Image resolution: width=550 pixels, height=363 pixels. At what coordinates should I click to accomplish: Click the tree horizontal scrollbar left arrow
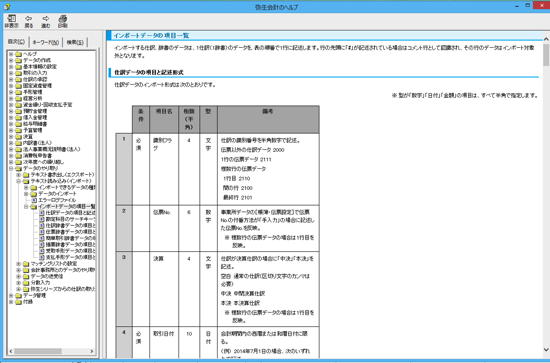click(x=11, y=351)
